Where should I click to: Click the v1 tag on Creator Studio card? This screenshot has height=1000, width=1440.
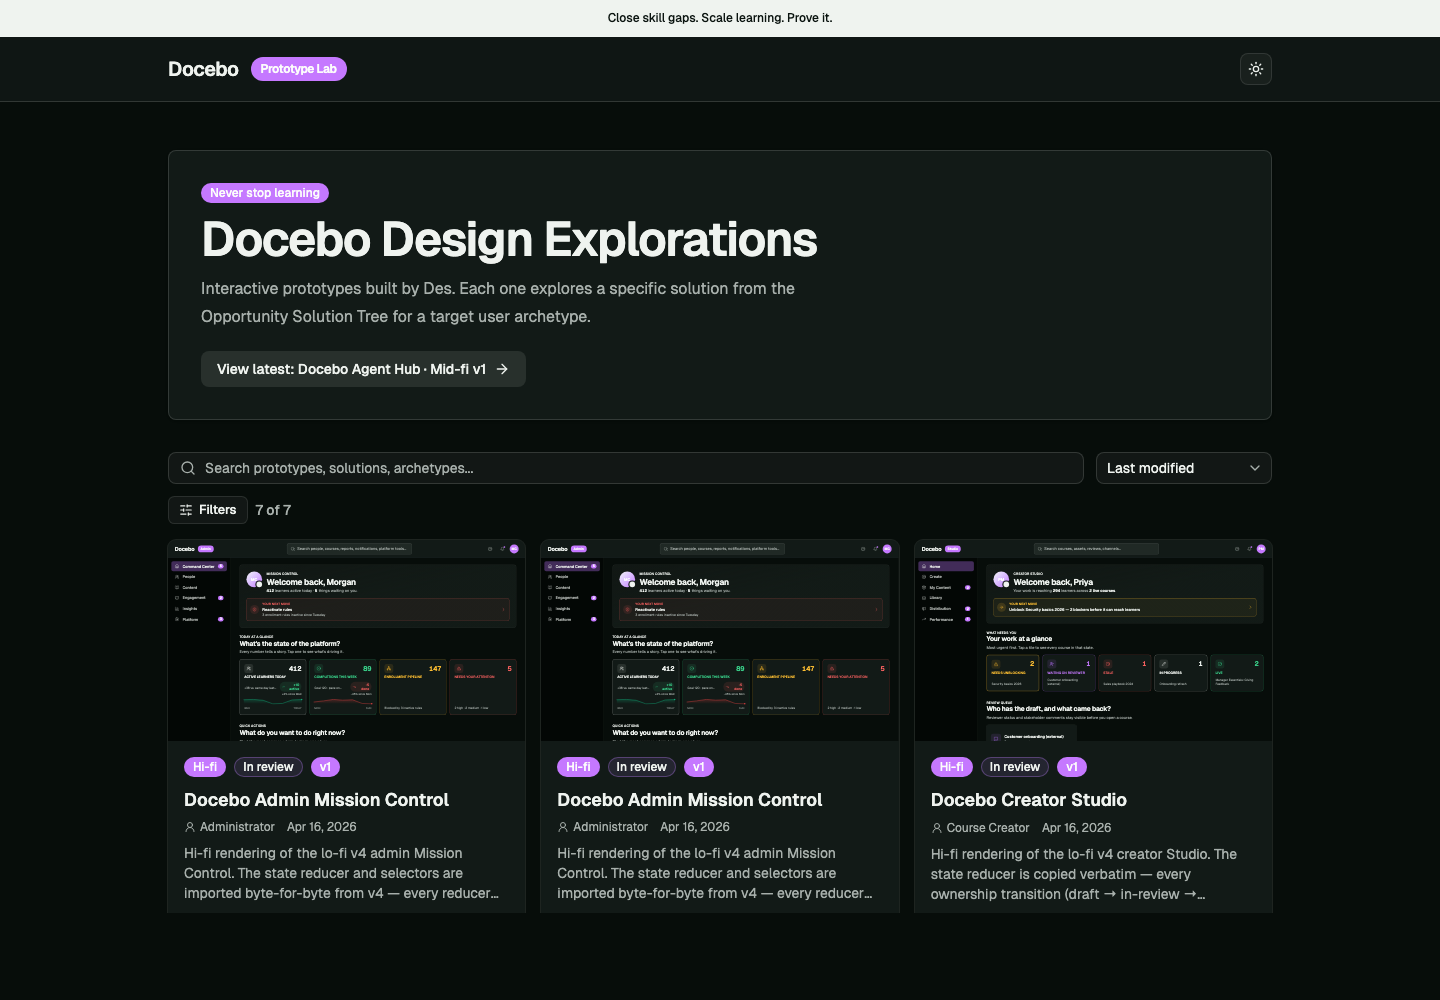[1072, 767]
